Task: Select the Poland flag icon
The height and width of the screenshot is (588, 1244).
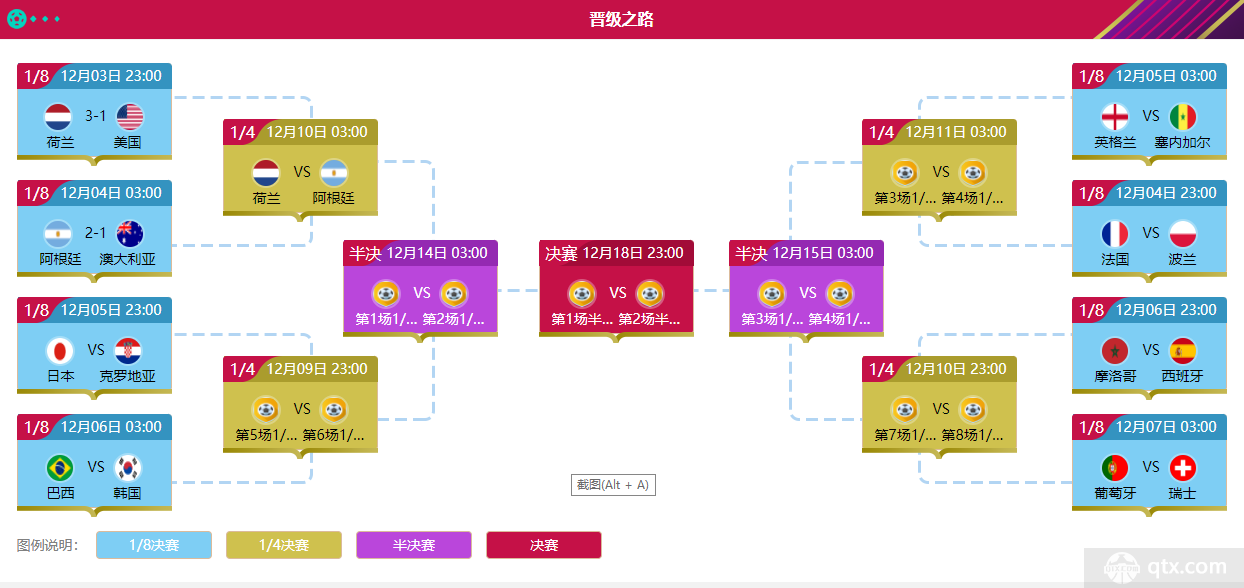Action: tap(1183, 233)
